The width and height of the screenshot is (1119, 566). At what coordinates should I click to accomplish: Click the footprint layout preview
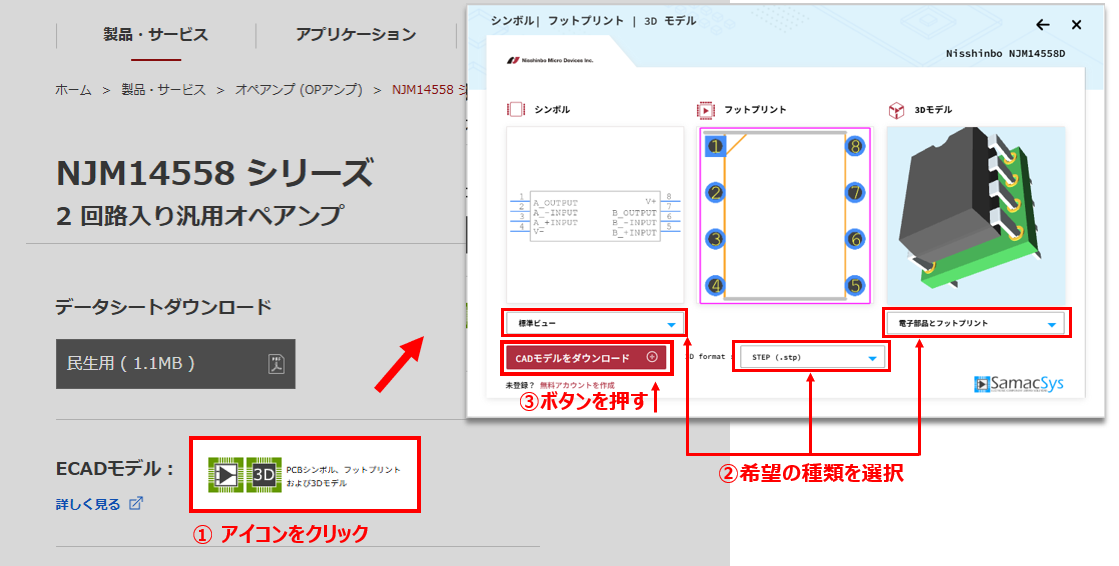tap(785, 216)
